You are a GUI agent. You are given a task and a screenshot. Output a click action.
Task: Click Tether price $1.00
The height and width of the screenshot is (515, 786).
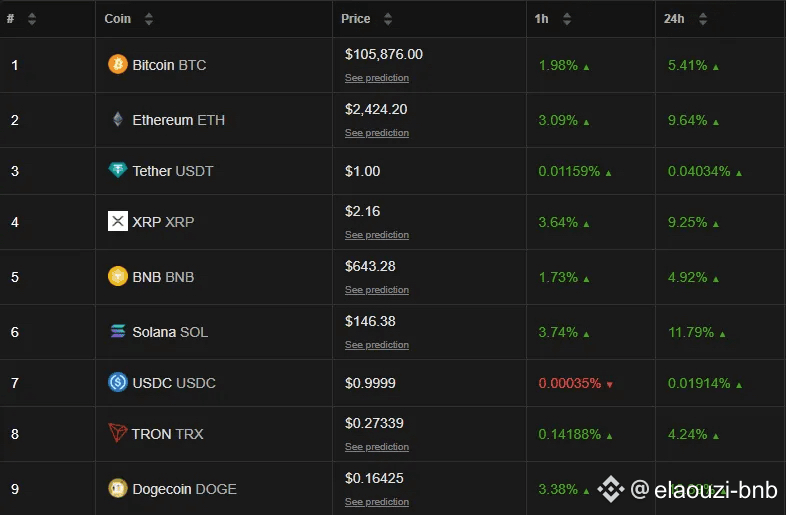coord(362,171)
